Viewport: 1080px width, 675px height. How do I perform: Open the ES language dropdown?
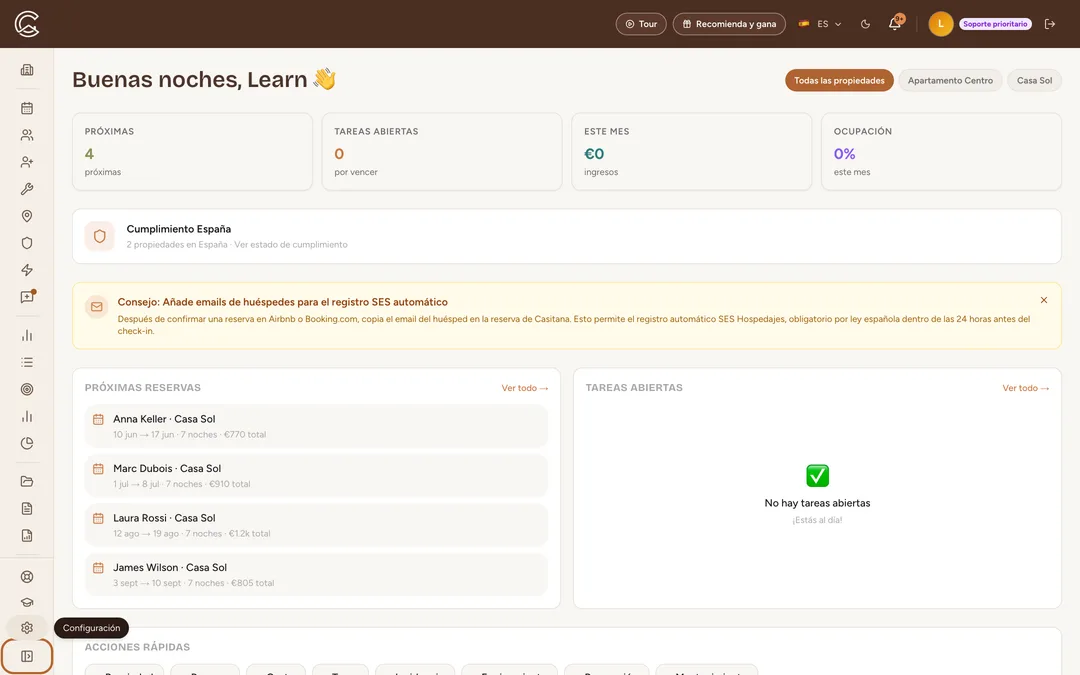click(820, 24)
